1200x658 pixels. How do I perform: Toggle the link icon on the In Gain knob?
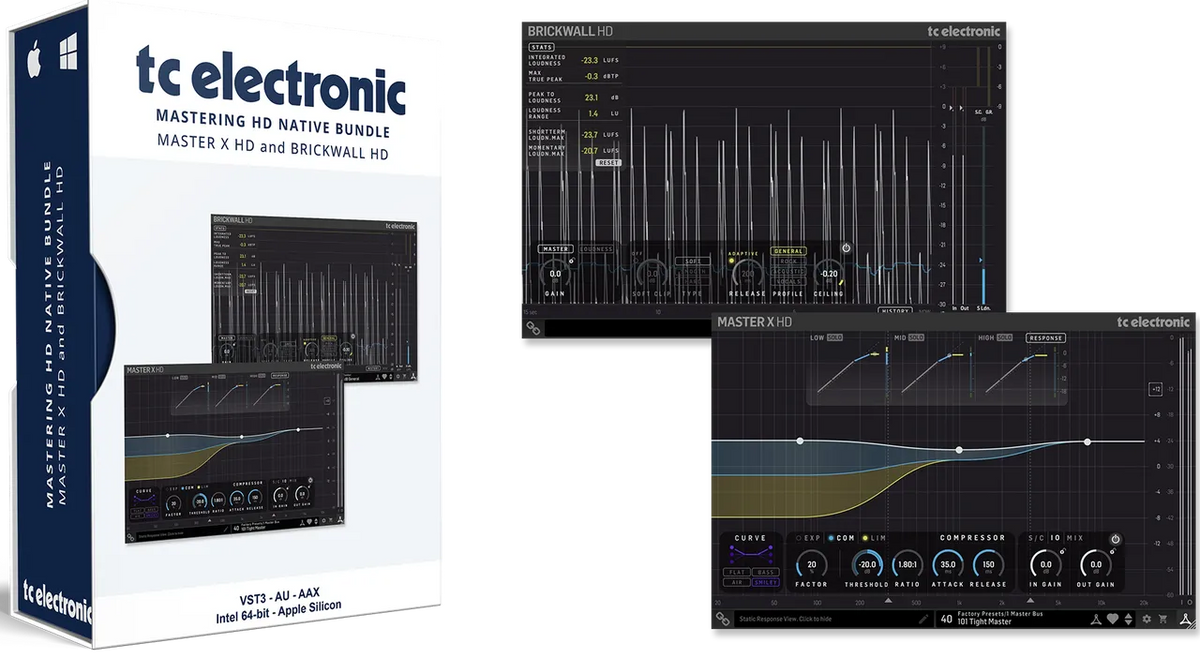pos(1062,550)
